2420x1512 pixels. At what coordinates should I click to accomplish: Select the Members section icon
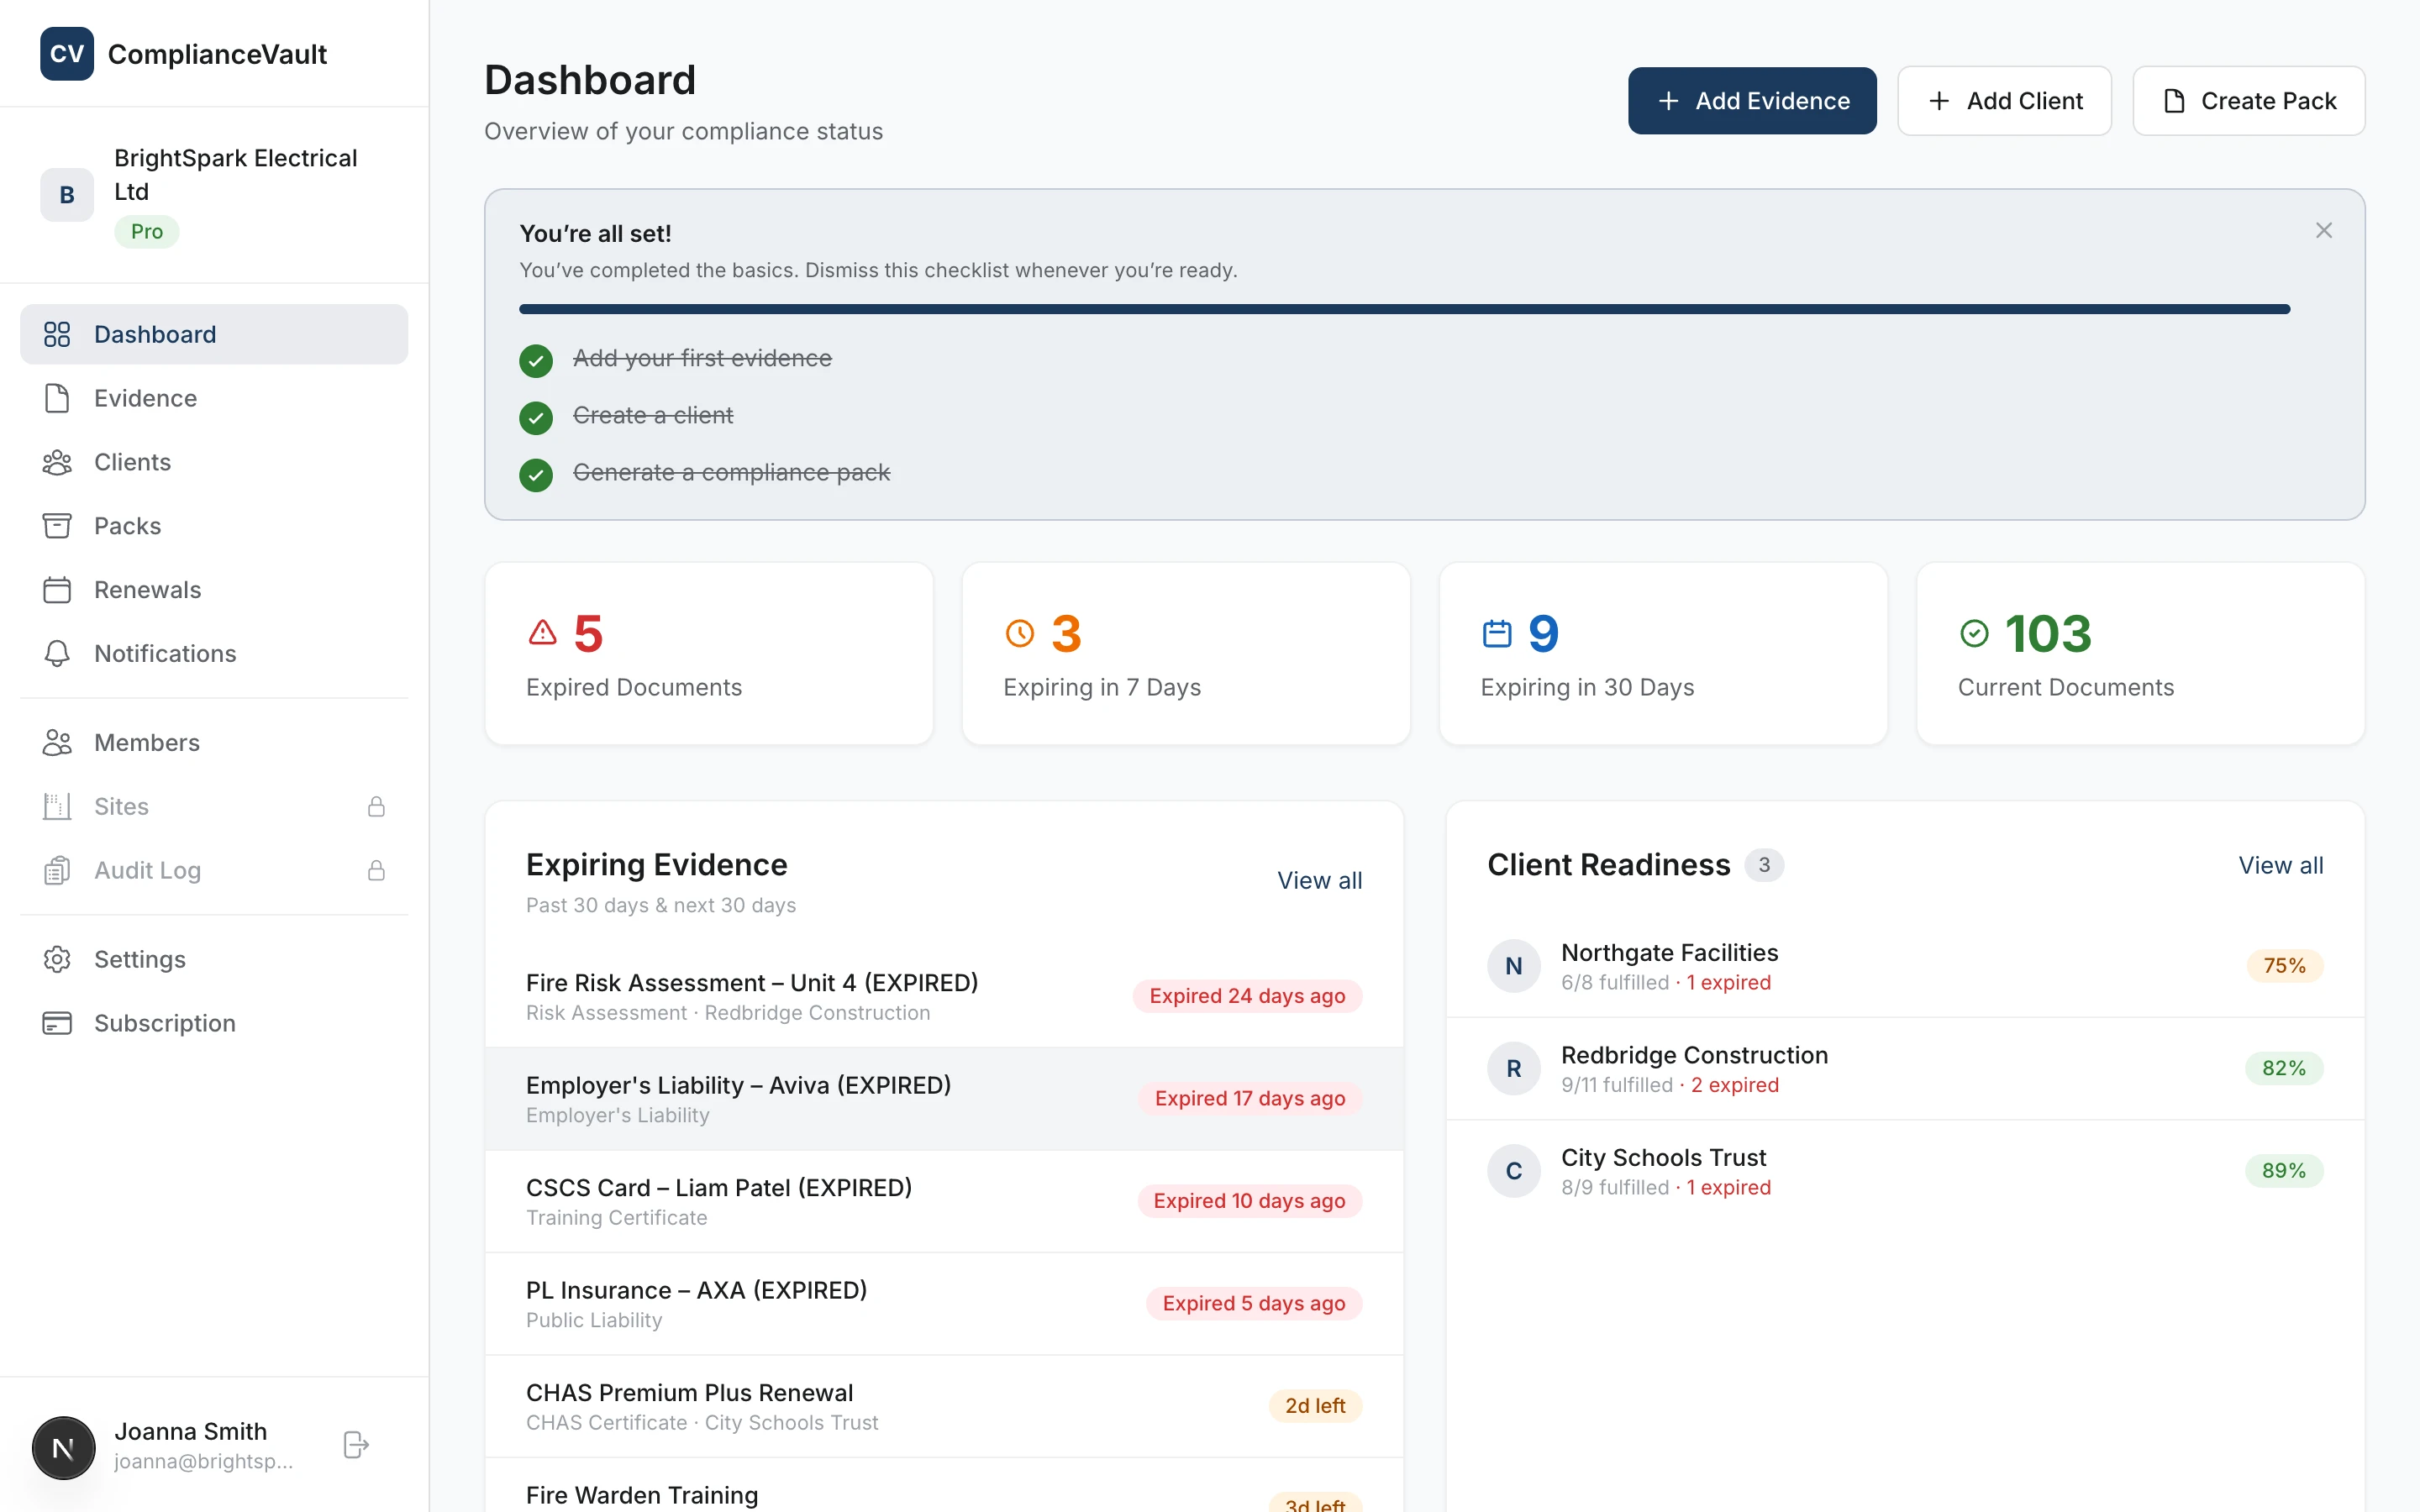57,742
